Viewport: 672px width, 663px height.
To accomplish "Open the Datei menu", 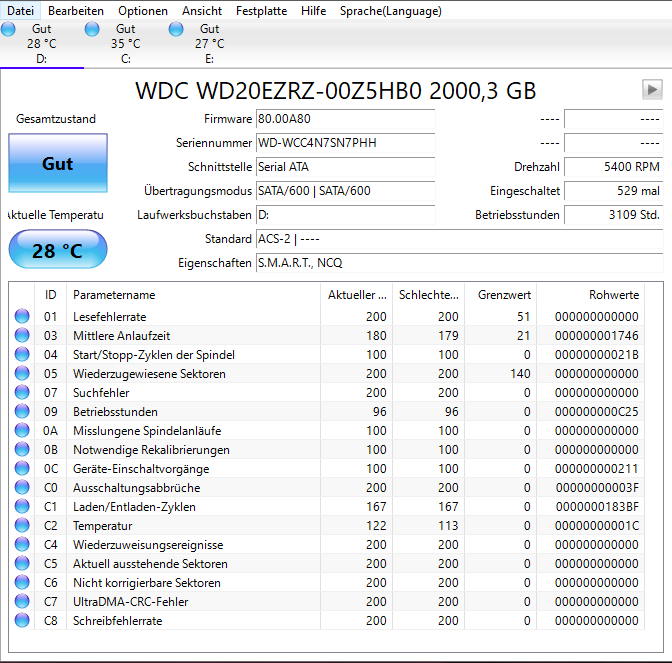I will [21, 11].
